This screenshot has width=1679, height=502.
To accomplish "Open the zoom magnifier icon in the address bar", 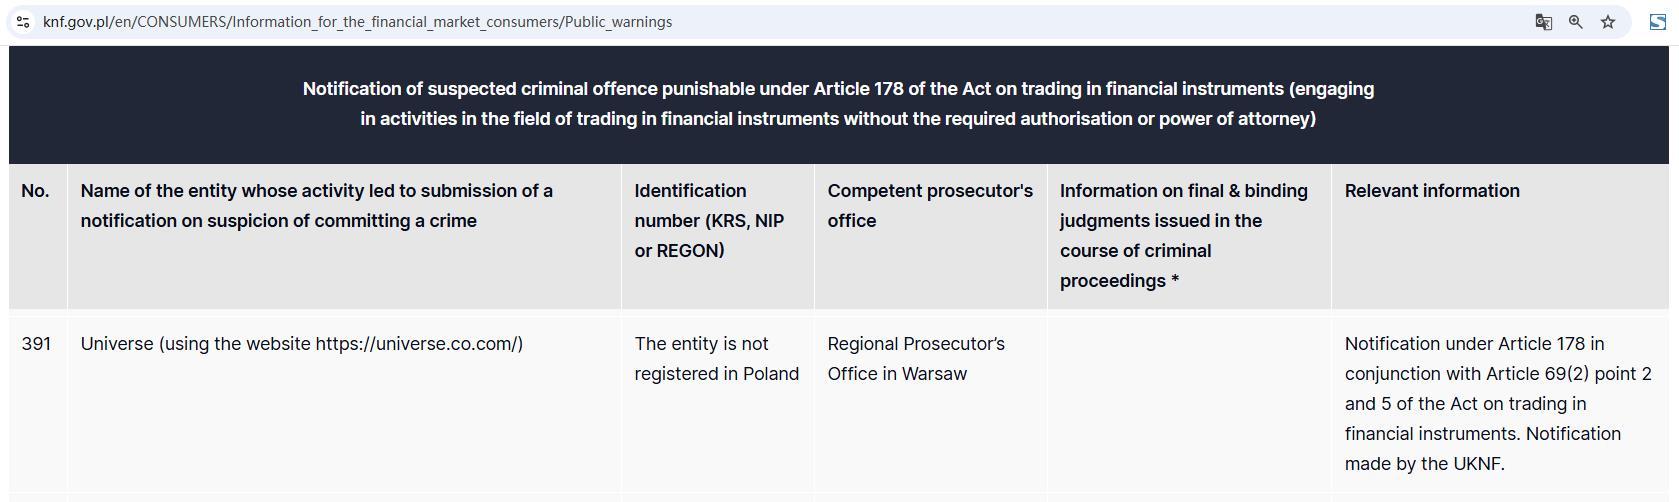I will point(1575,21).
